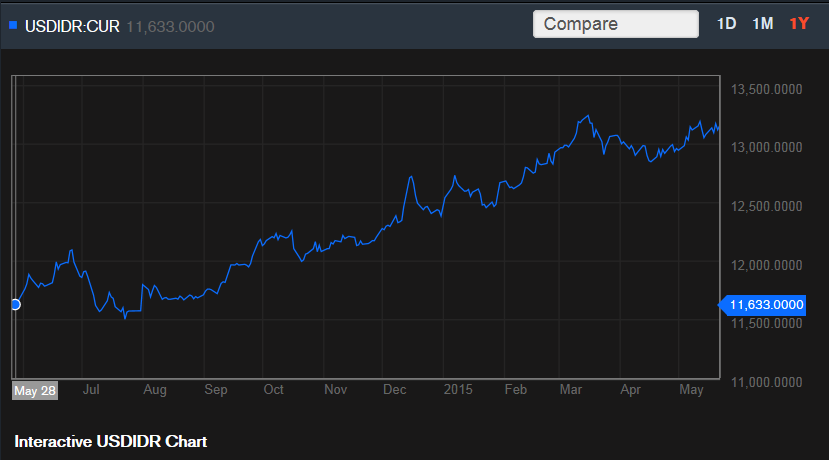The width and height of the screenshot is (829, 460).
Task: Click the Interactive USDIDR Chart heading
Action: 110,441
